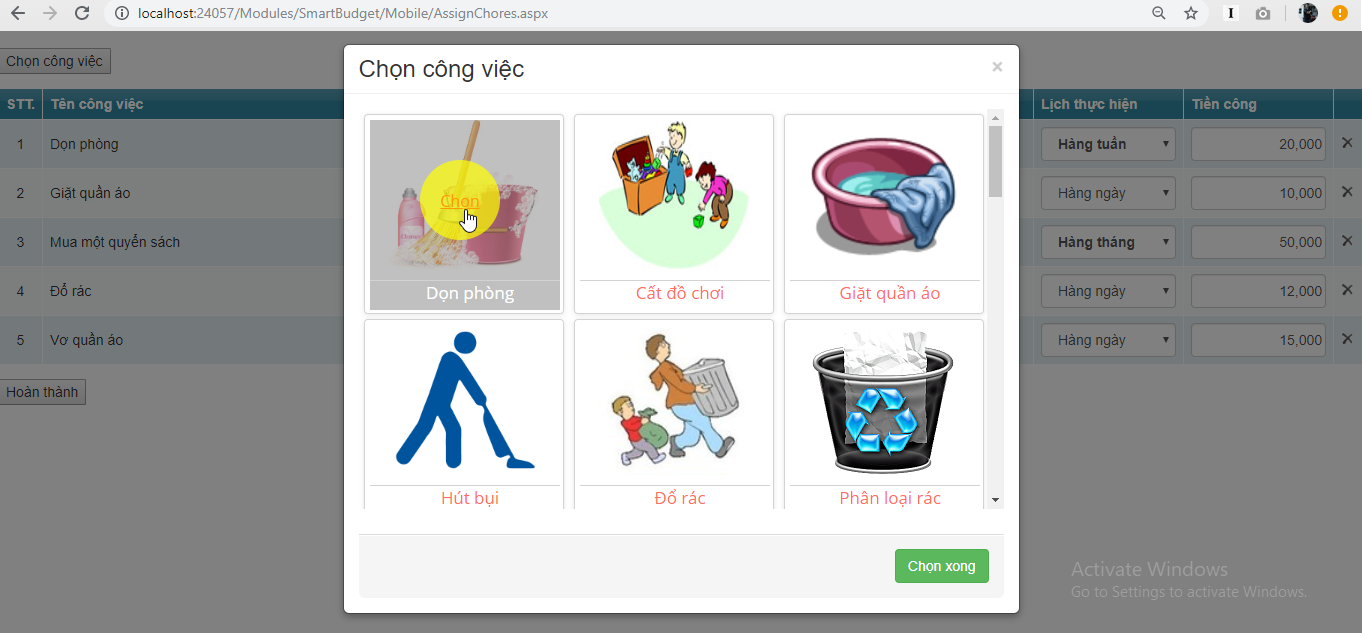Open the browser zoom magnifier icon

coord(1158,14)
